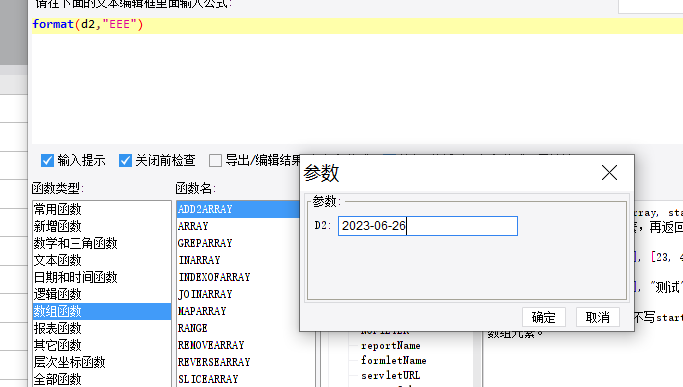Select 其它函数 category
The image size is (683, 387).
click(101, 345)
